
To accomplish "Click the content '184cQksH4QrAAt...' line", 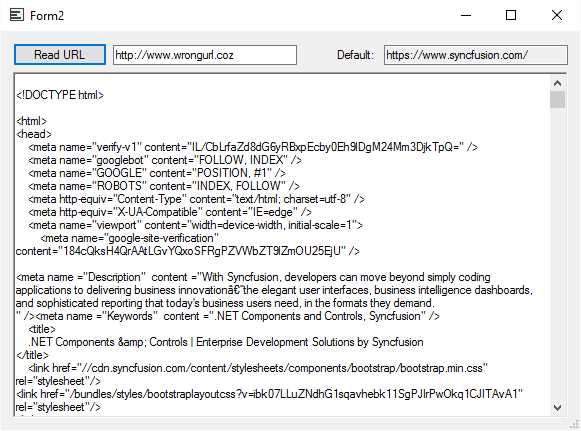I will [187, 251].
